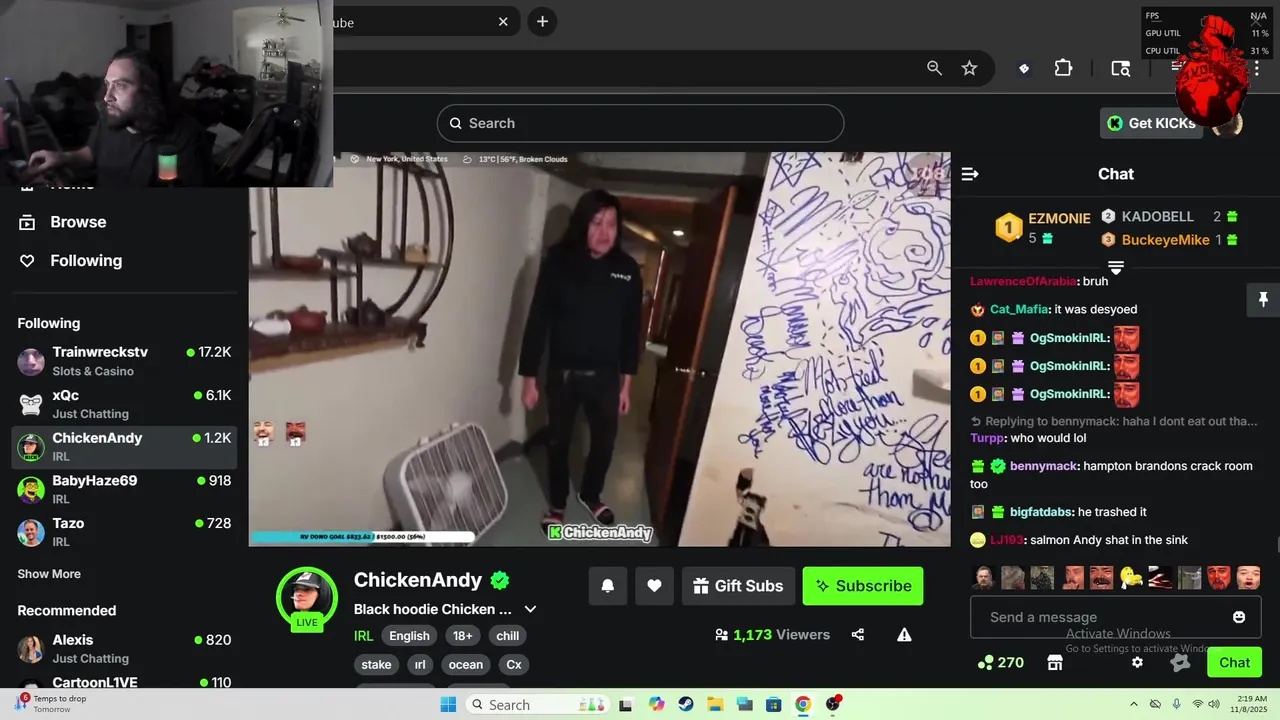This screenshot has width=1280, height=720.
Task: Expand following list with Show More
Action: [x=49, y=574]
